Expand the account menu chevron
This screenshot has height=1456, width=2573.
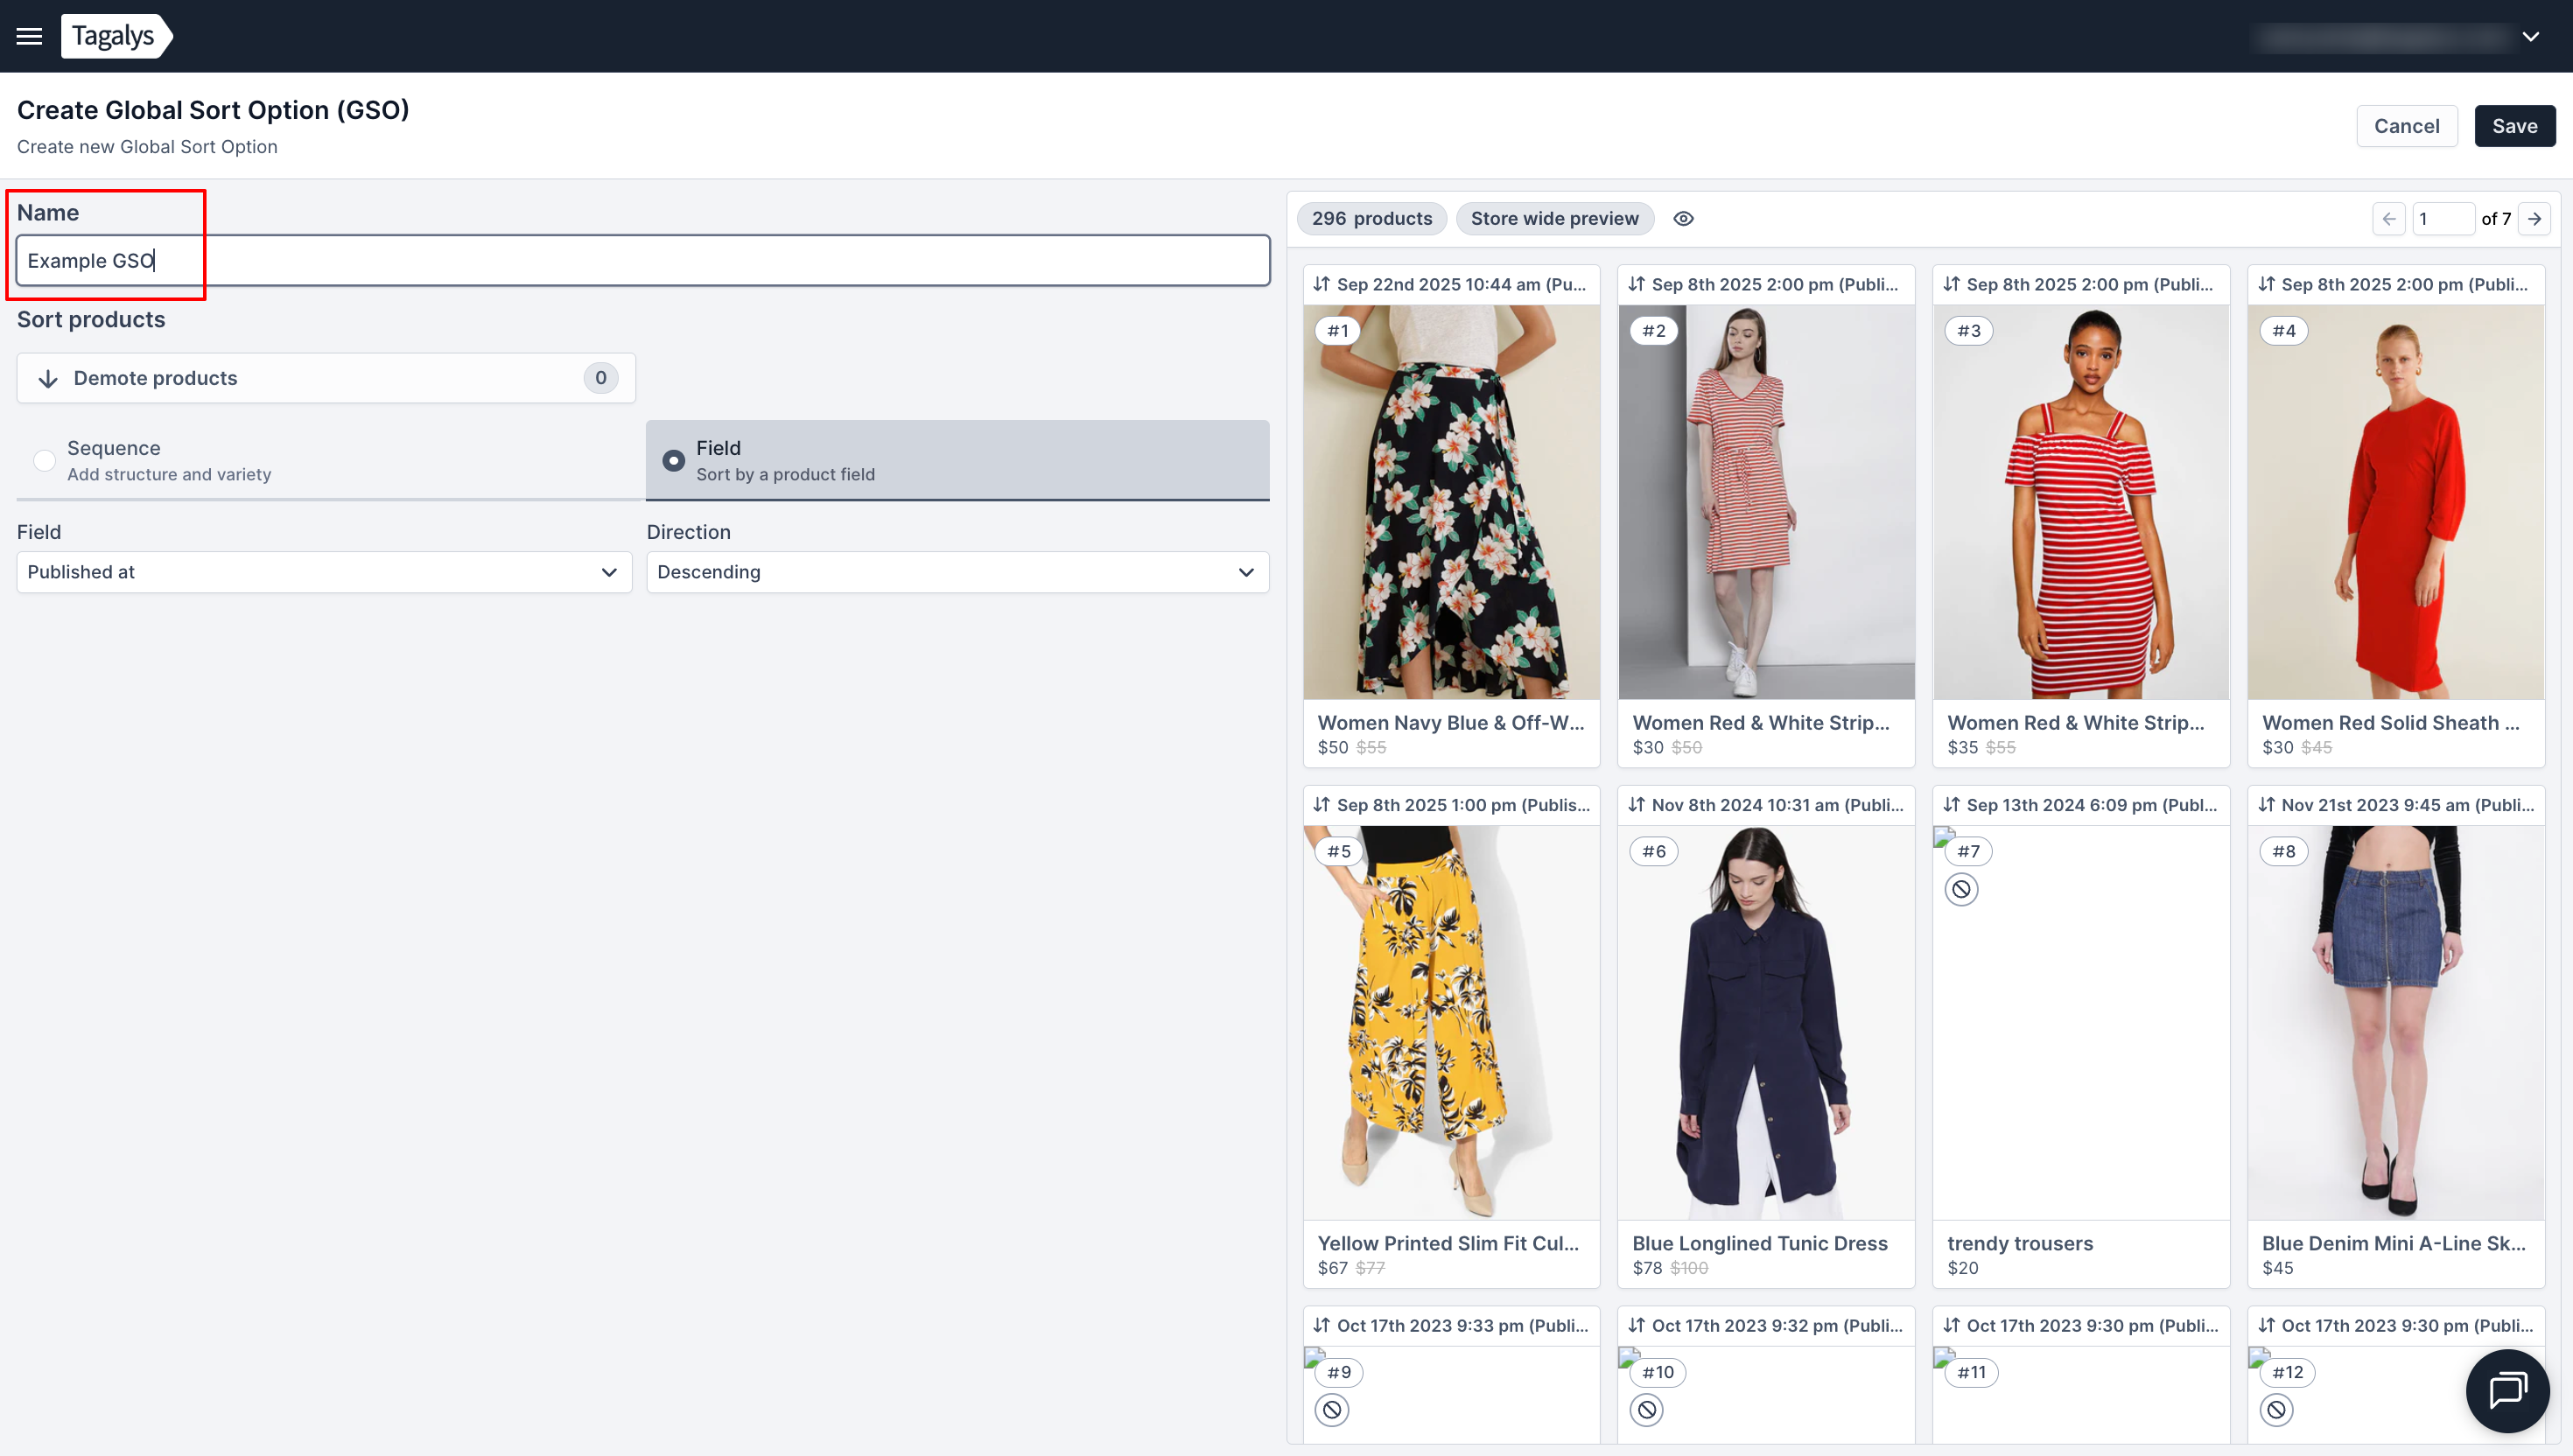pos(2530,37)
